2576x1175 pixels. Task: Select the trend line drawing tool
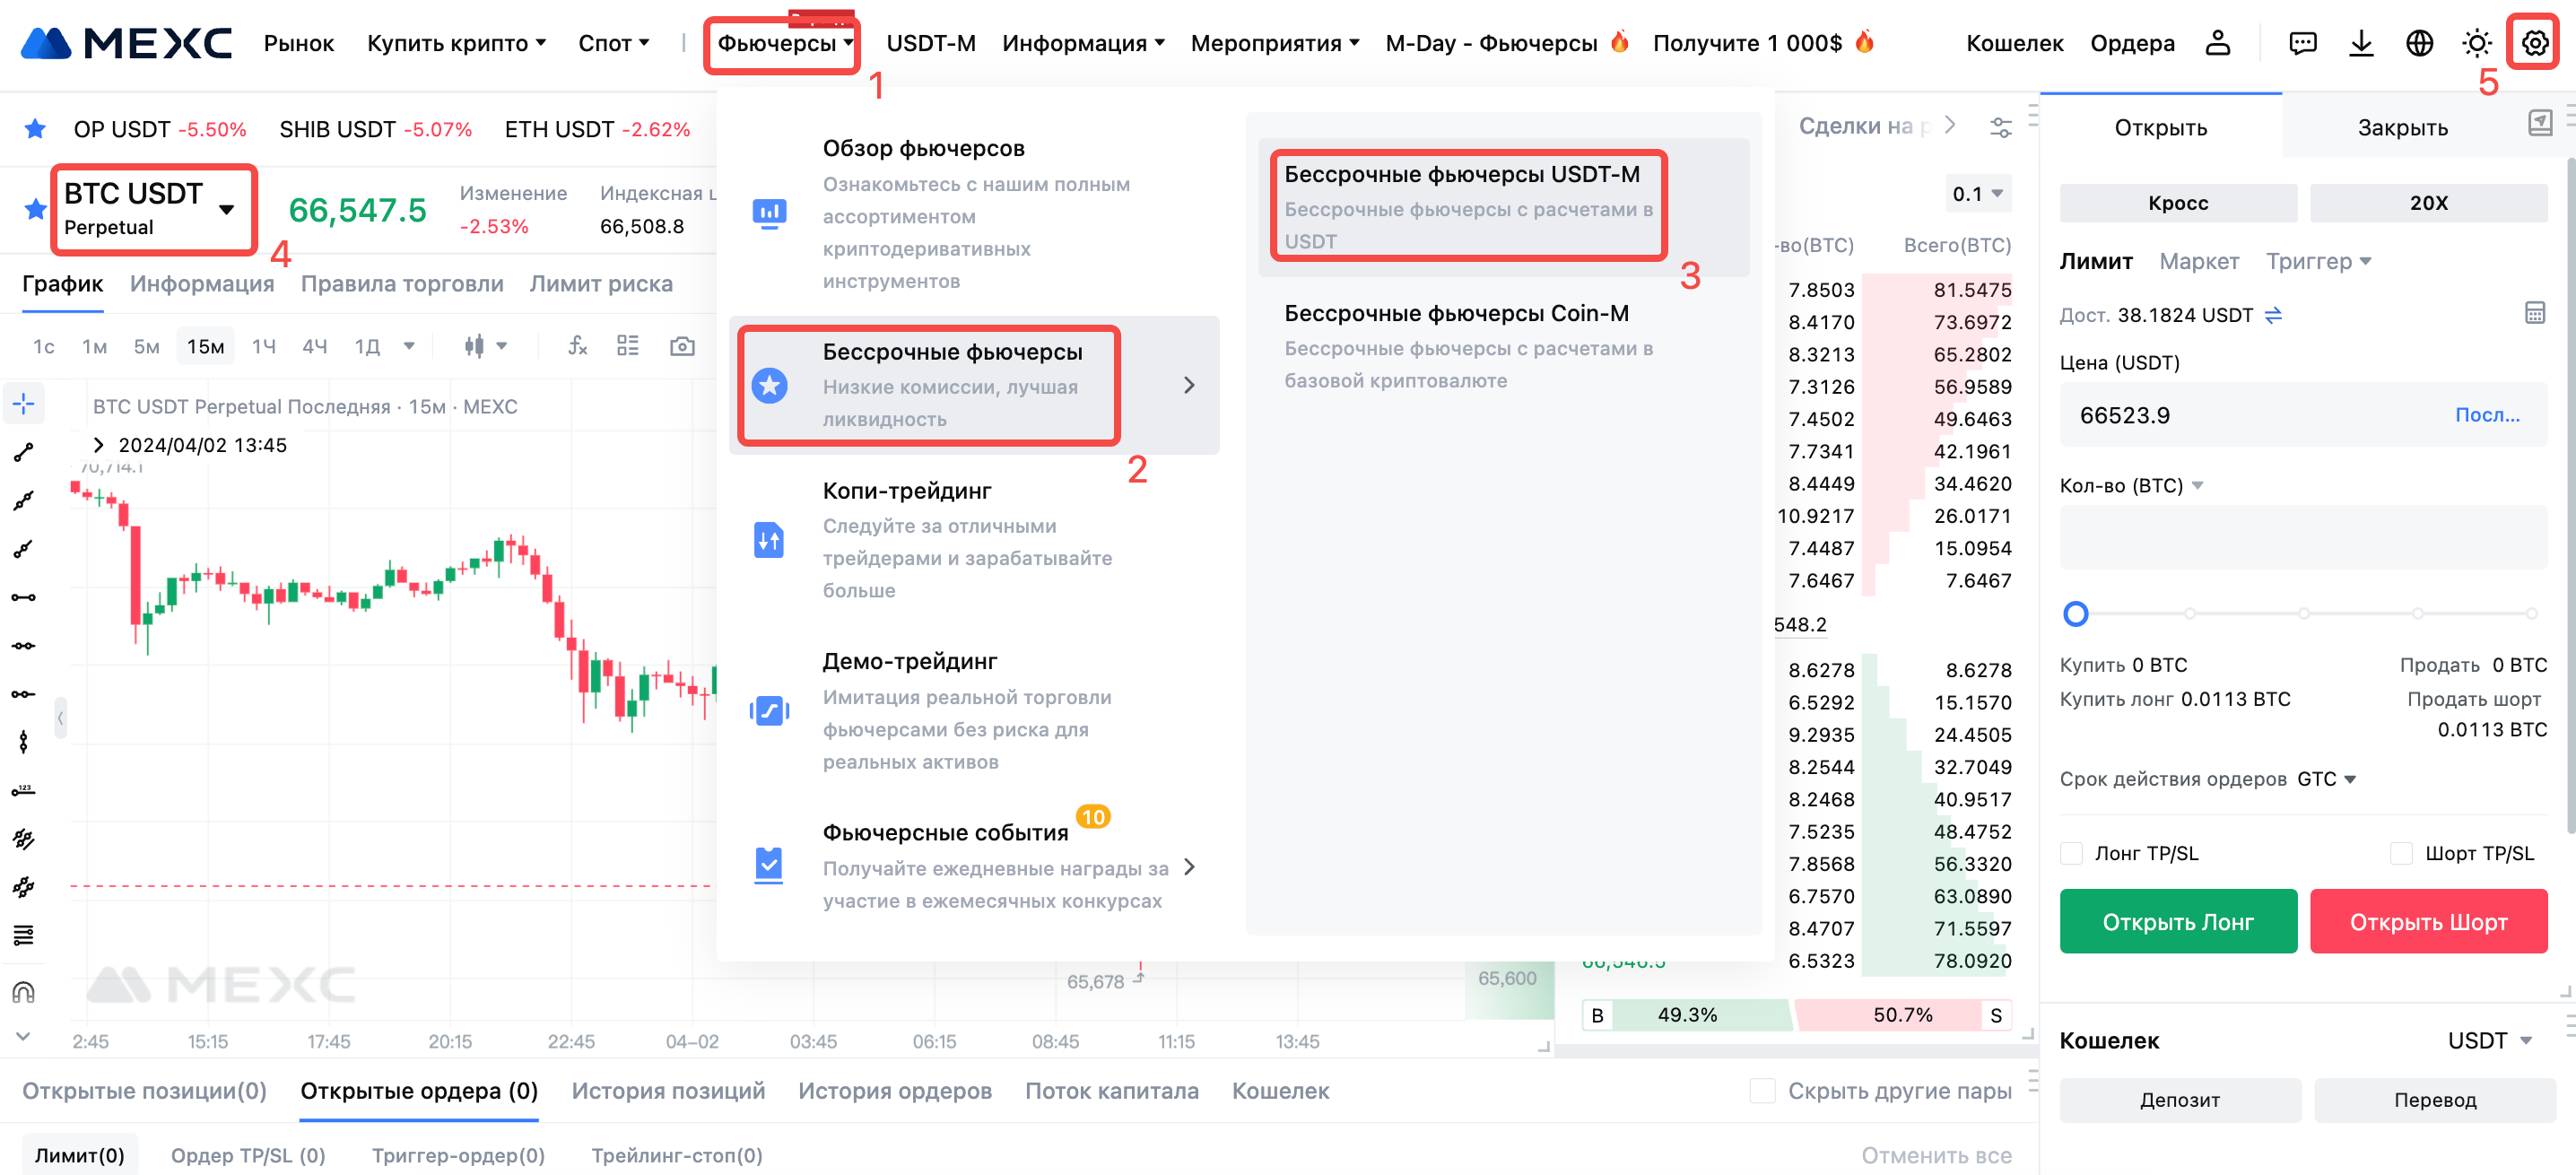click(x=24, y=453)
